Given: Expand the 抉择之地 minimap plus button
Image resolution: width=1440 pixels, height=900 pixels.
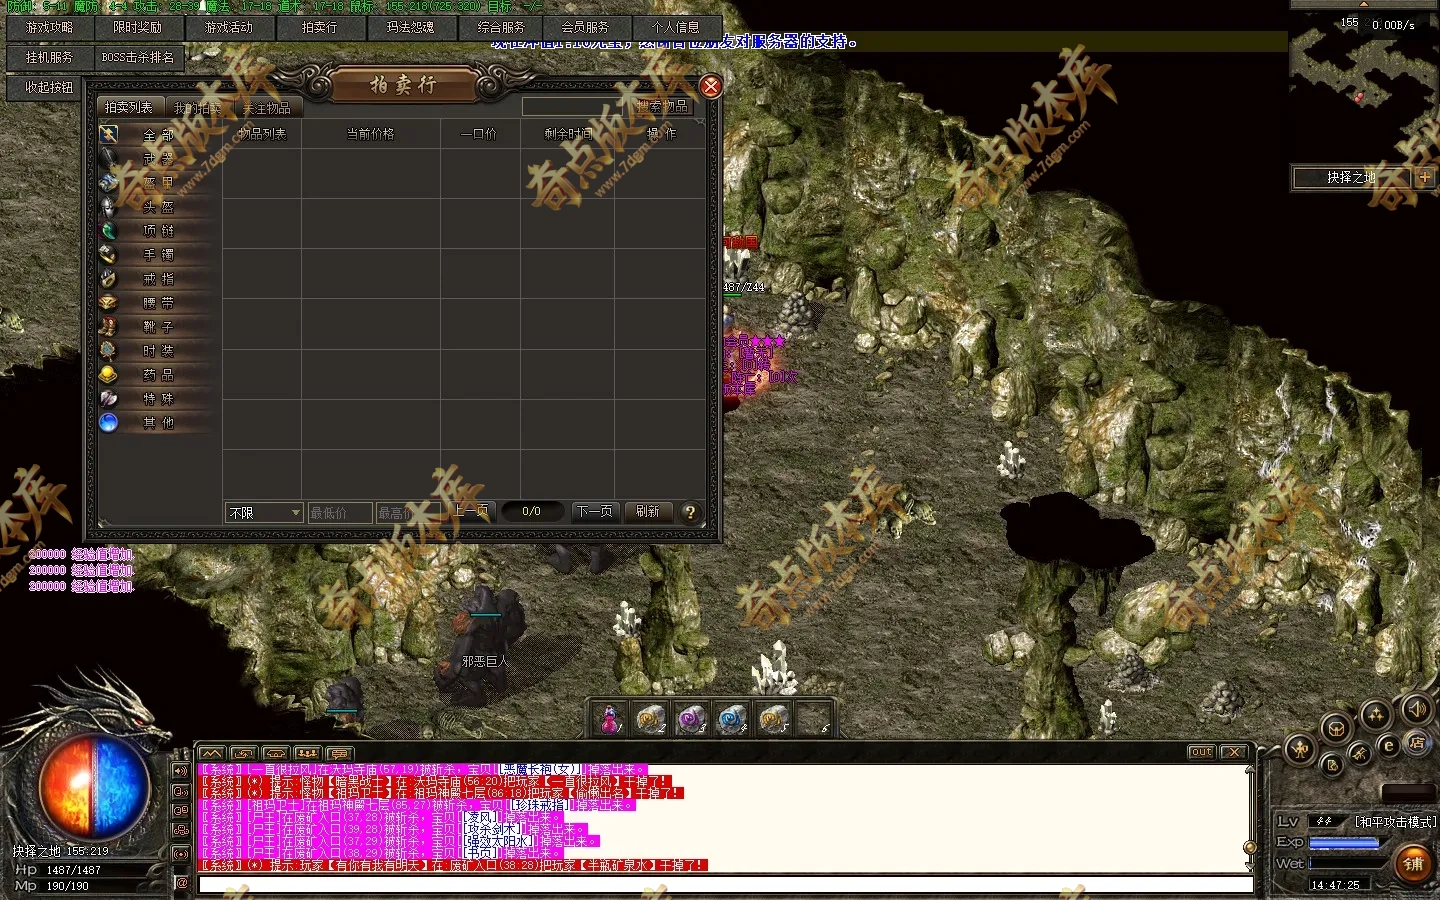Looking at the screenshot, I should (1425, 178).
